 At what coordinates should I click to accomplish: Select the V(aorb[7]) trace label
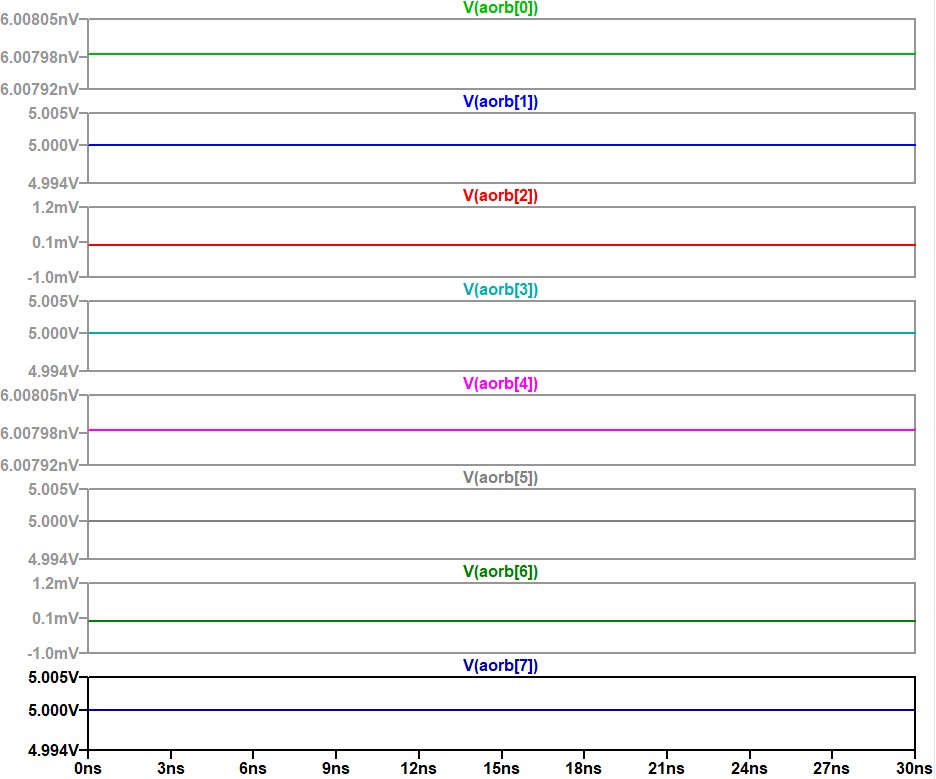(x=500, y=666)
